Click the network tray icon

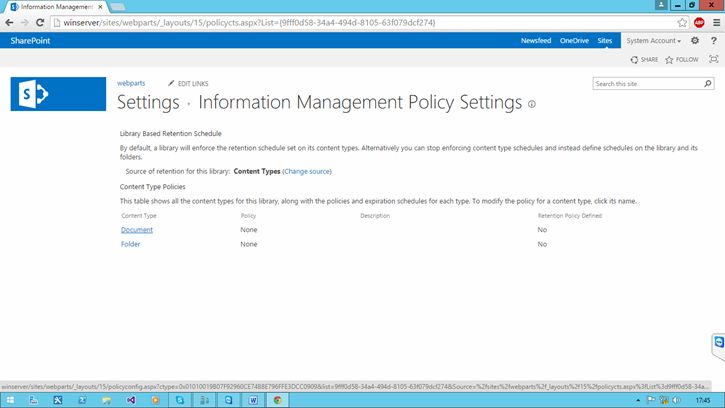pos(664,400)
